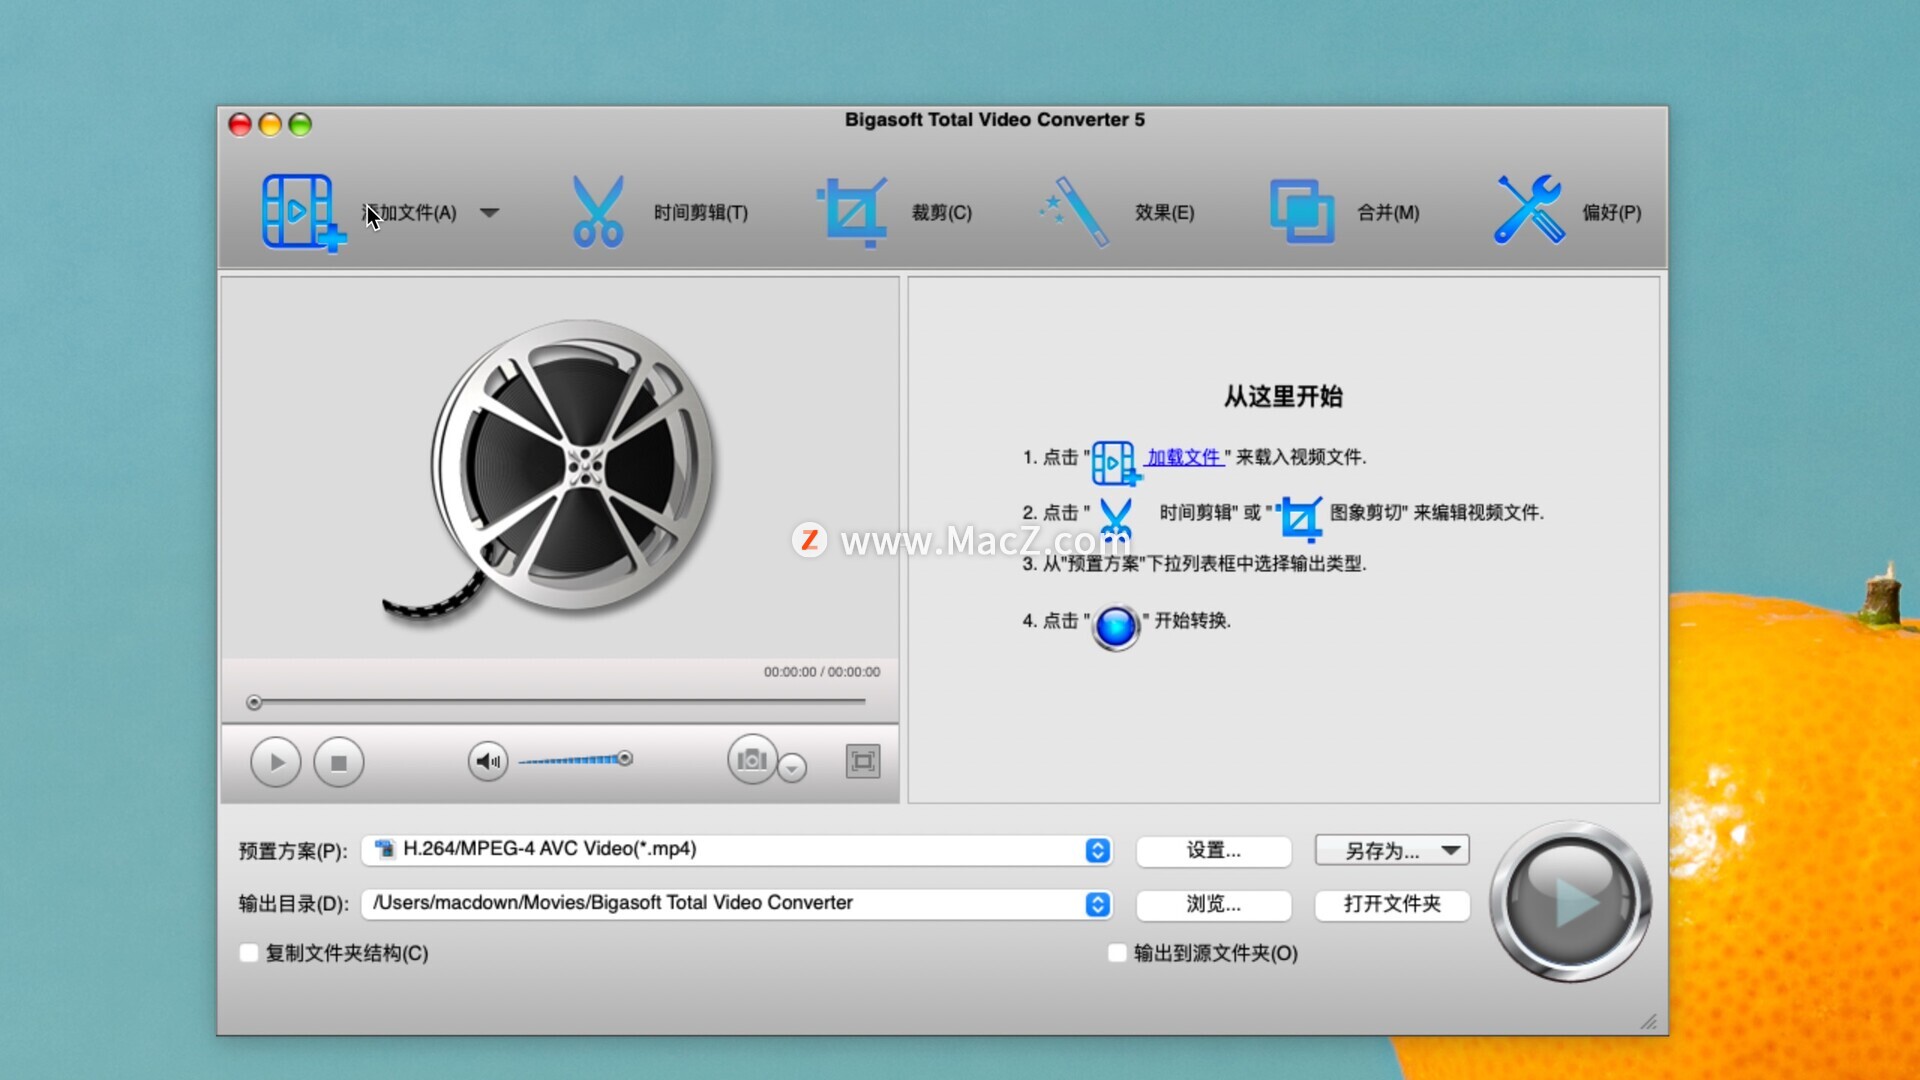The width and height of the screenshot is (1920, 1080).
Task: Click the H.264/MPEG-4 AVC Video preset field
Action: coord(736,850)
